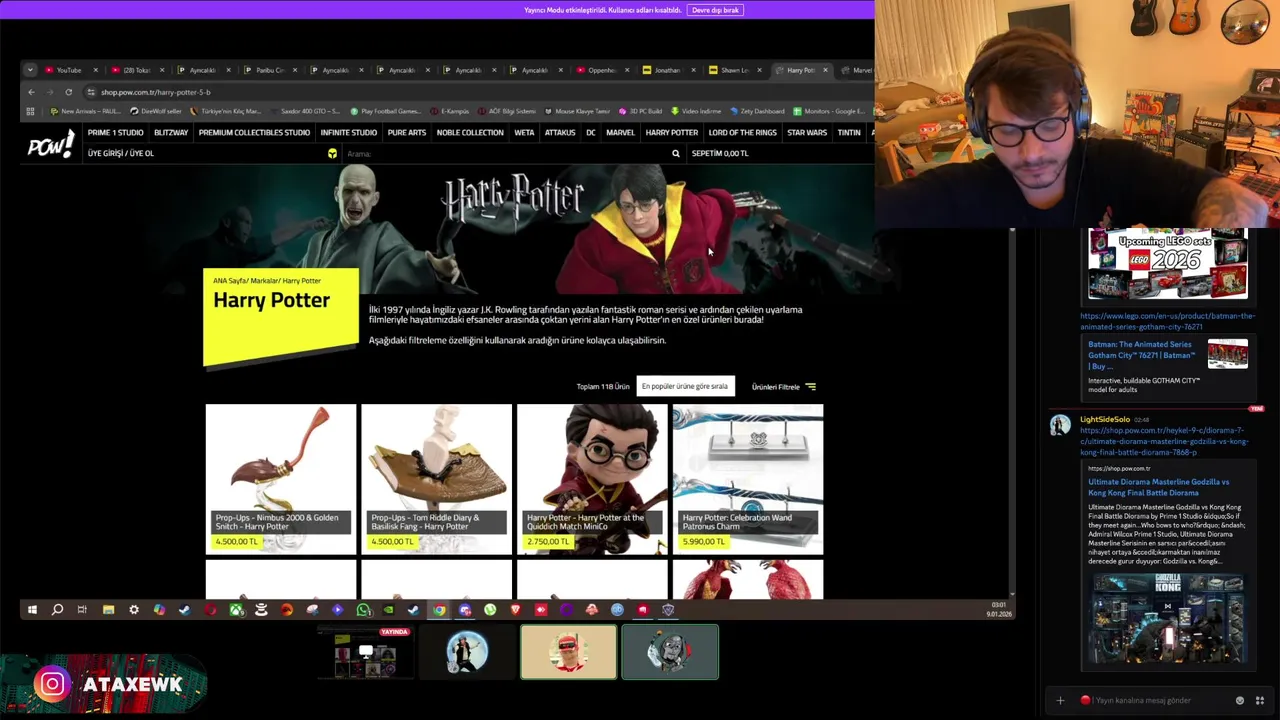Click the yellow round icon beside search box

coord(332,153)
